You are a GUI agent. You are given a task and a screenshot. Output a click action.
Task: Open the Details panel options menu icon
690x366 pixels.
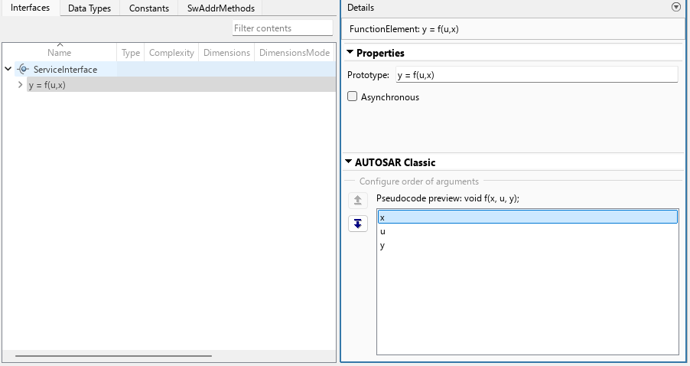point(676,7)
